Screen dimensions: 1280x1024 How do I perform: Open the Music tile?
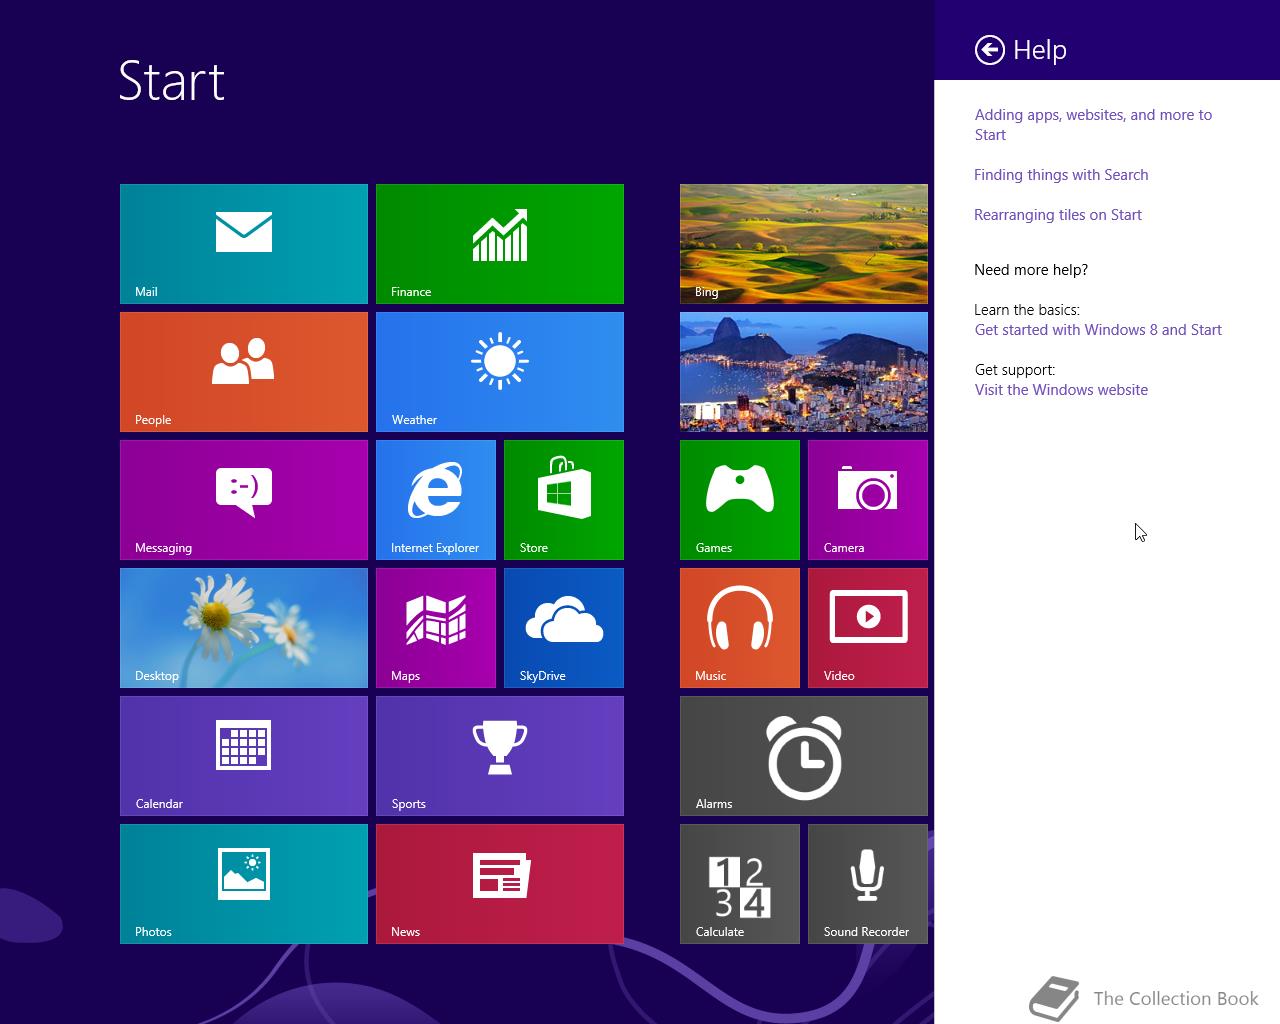pos(740,628)
